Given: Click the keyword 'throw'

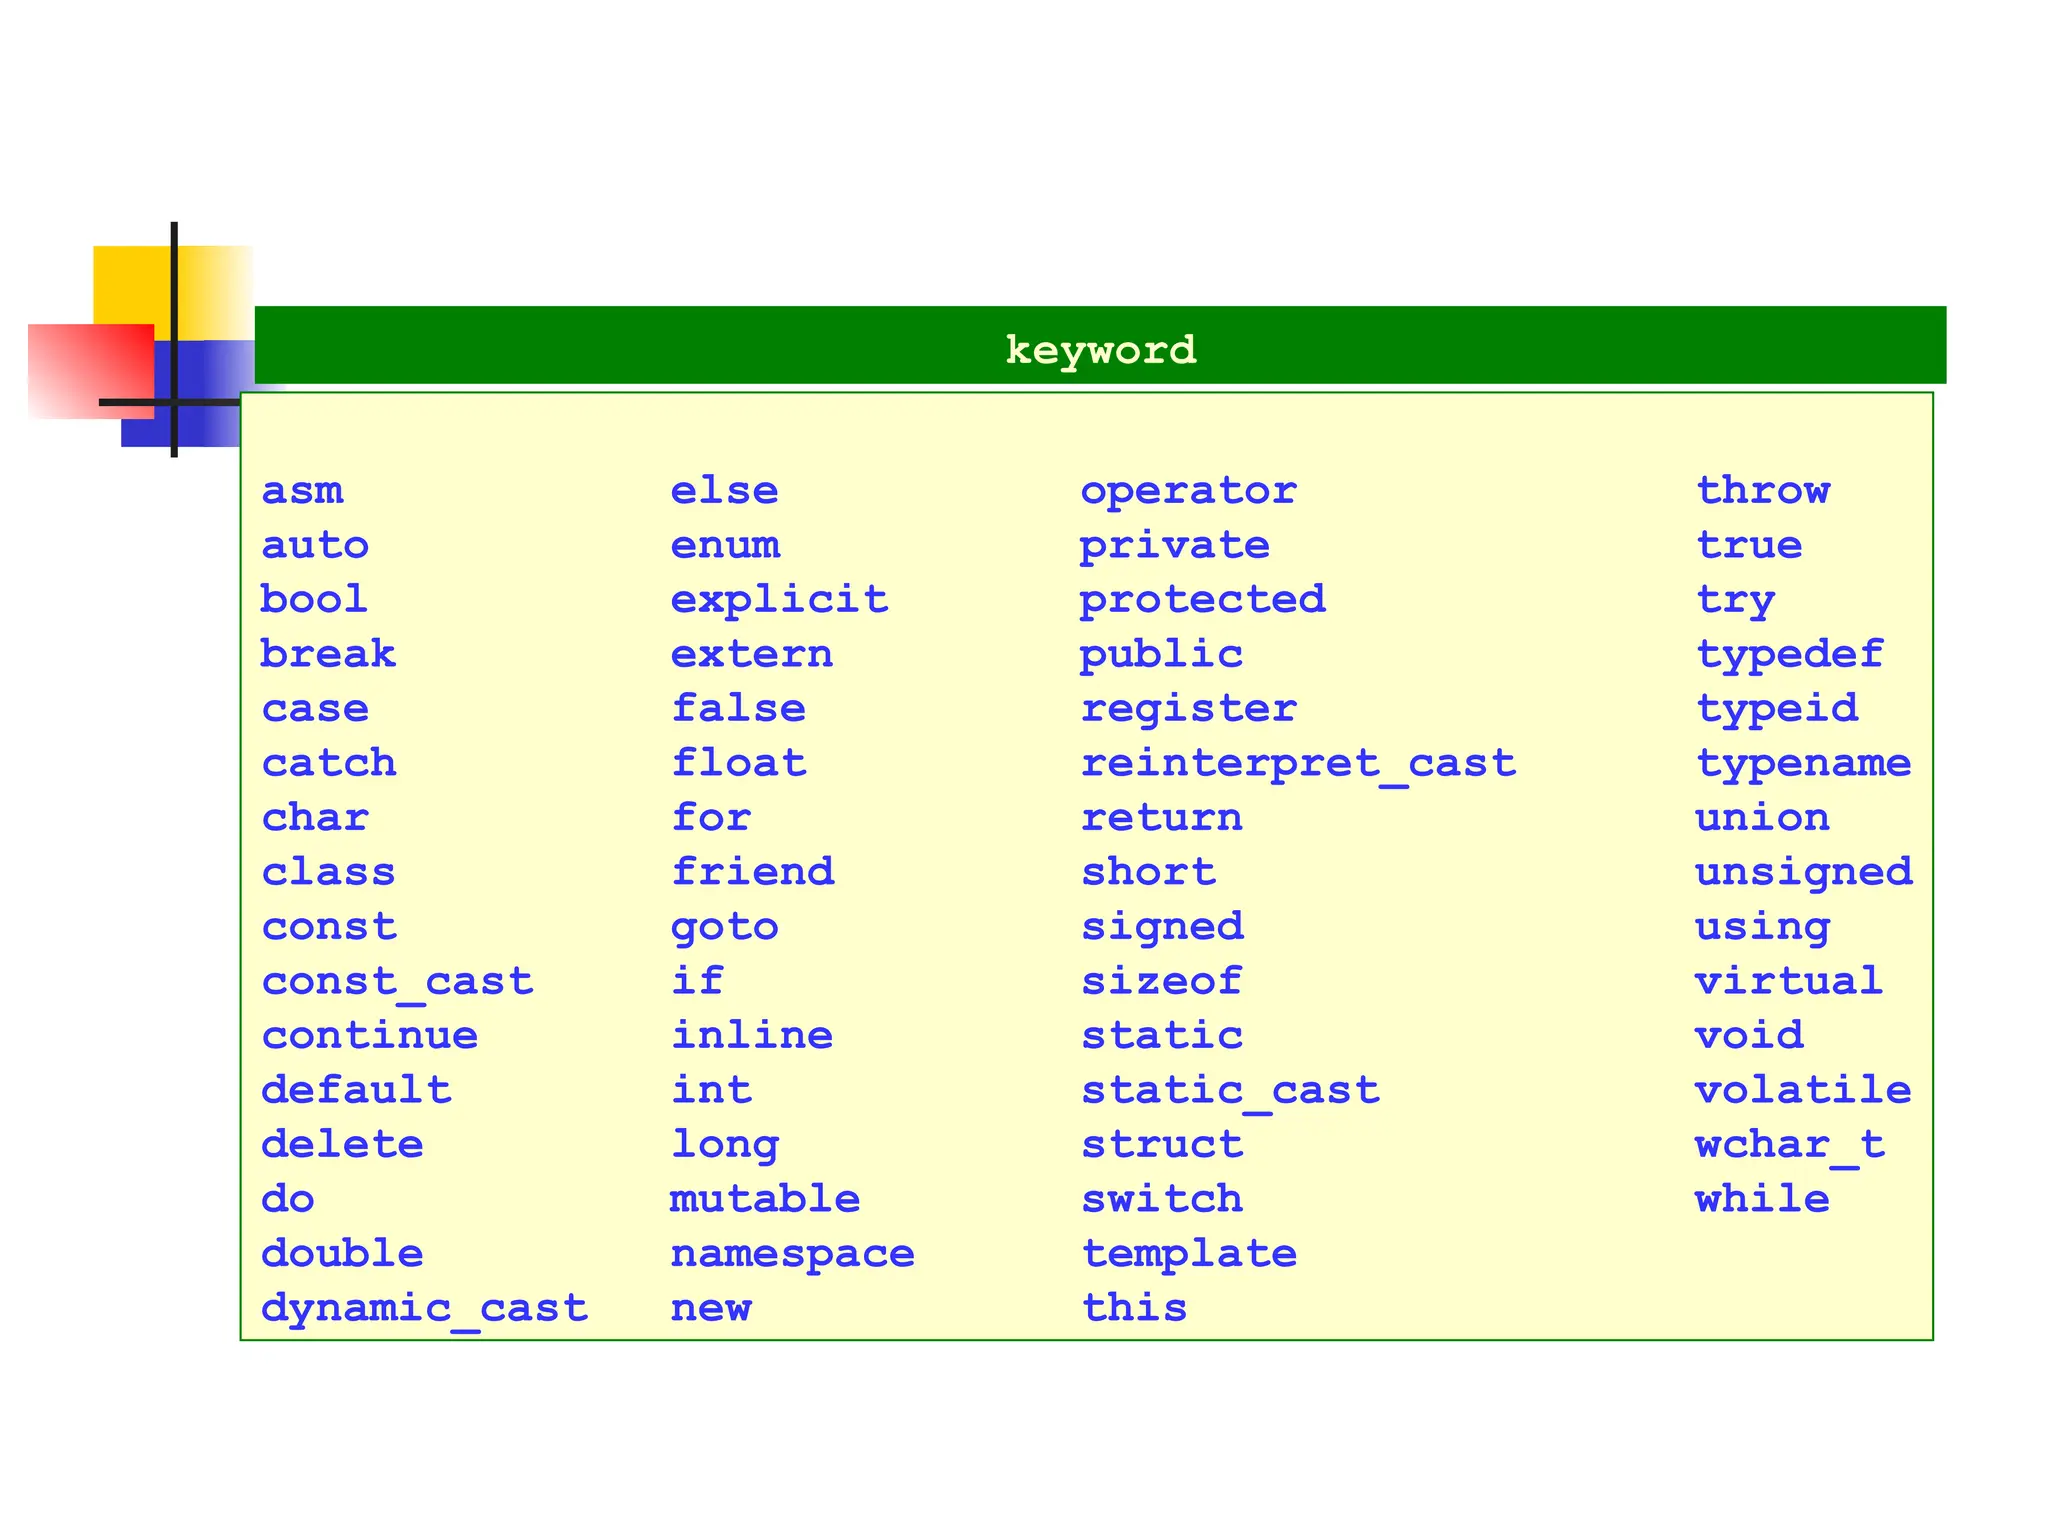Looking at the screenshot, I should pyautogui.click(x=1763, y=491).
